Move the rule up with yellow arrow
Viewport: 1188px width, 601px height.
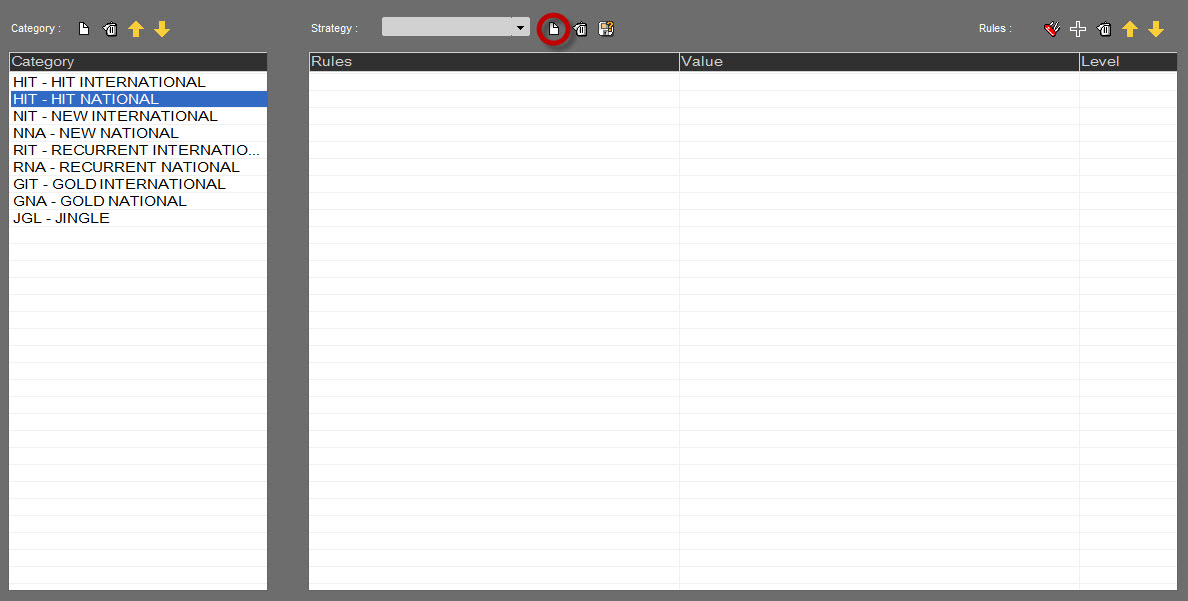point(1130,29)
